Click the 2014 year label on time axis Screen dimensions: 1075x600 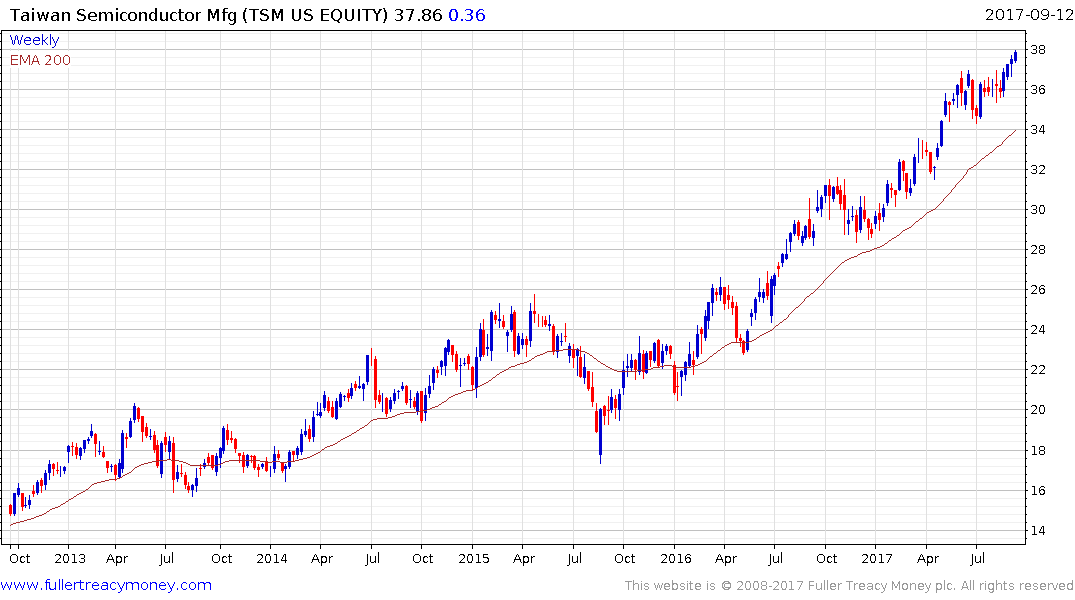point(271,559)
